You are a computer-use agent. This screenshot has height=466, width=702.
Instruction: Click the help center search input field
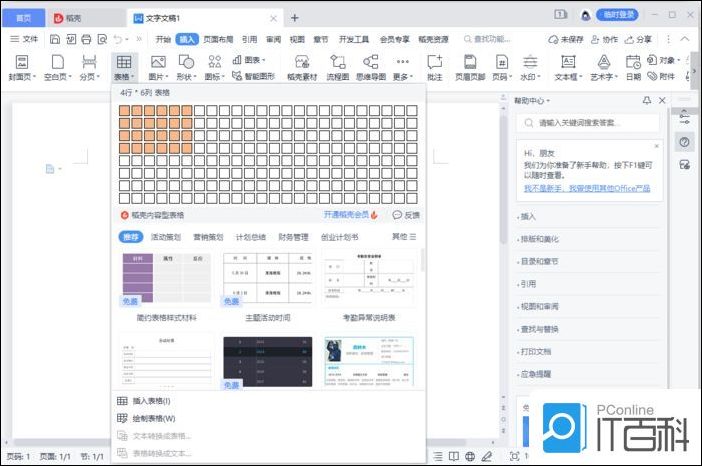(x=595, y=122)
